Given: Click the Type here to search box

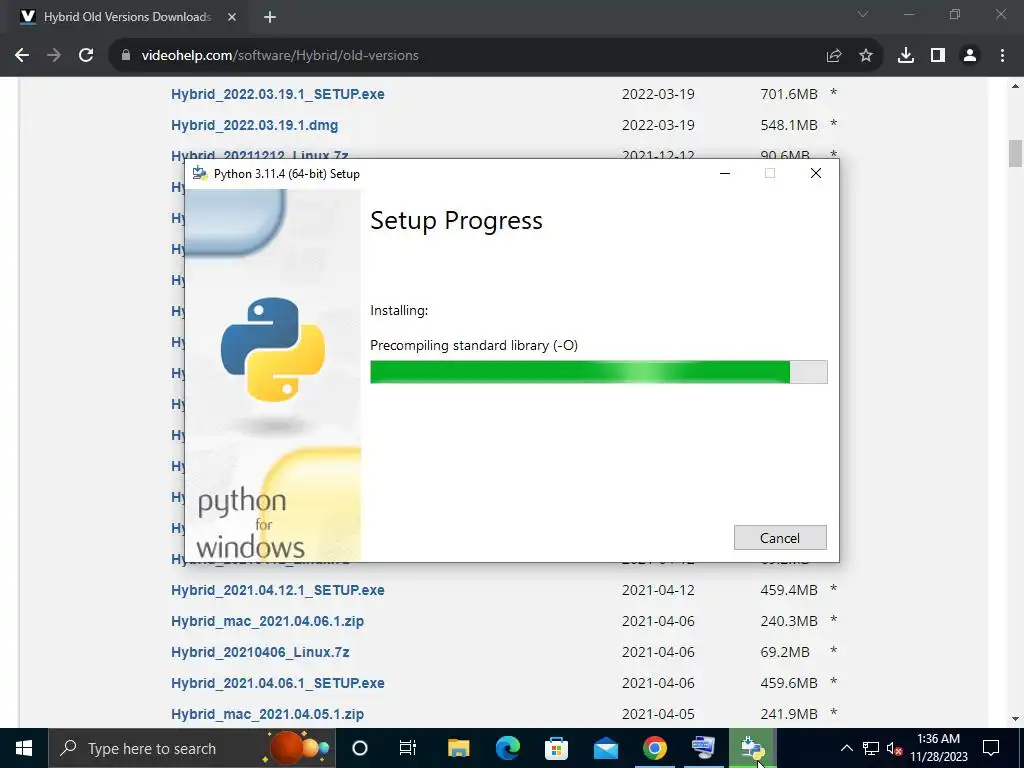Looking at the screenshot, I should click(x=192, y=748).
